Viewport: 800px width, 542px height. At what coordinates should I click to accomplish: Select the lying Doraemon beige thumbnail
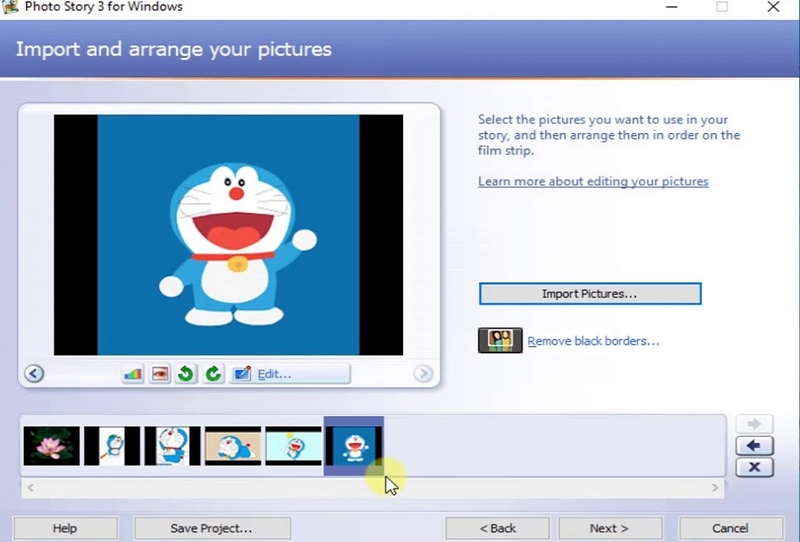pyautogui.click(x=233, y=446)
